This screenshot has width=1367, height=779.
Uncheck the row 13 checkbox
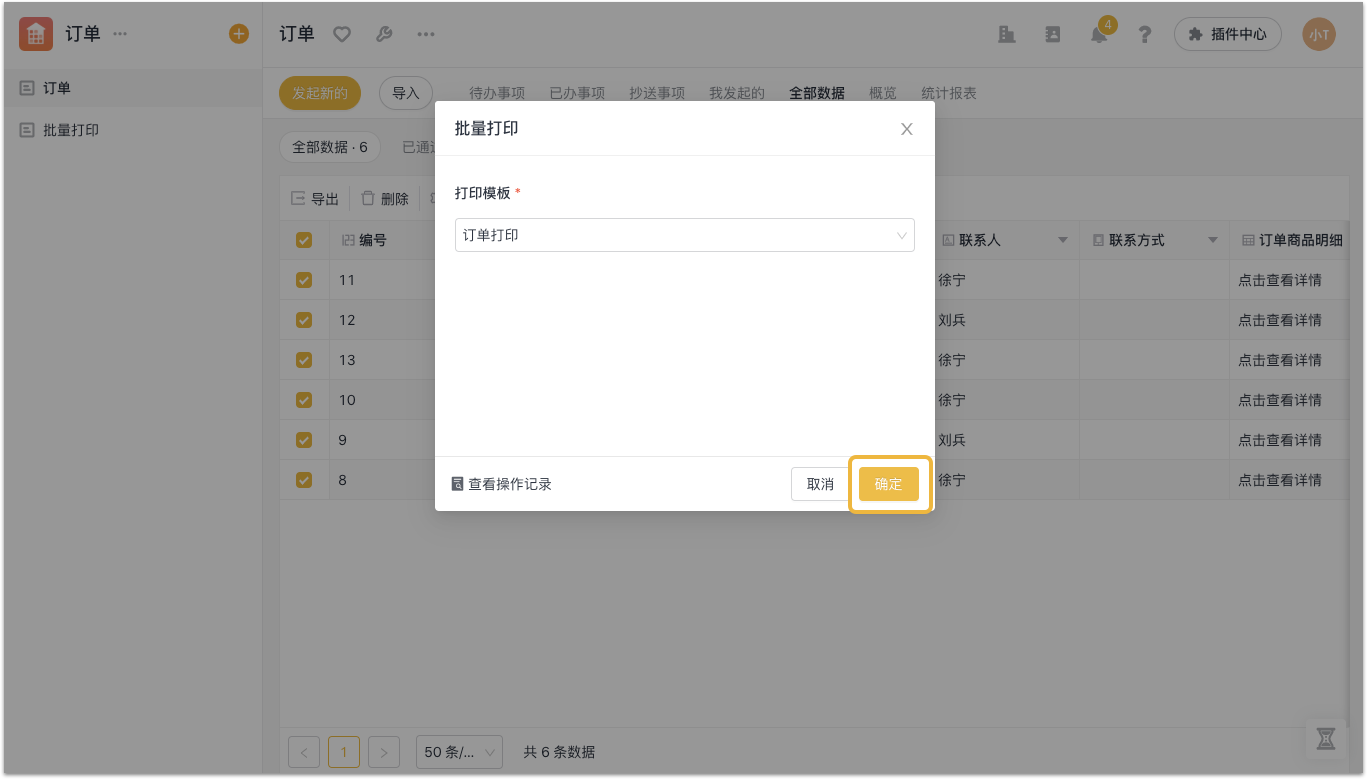tap(304, 360)
